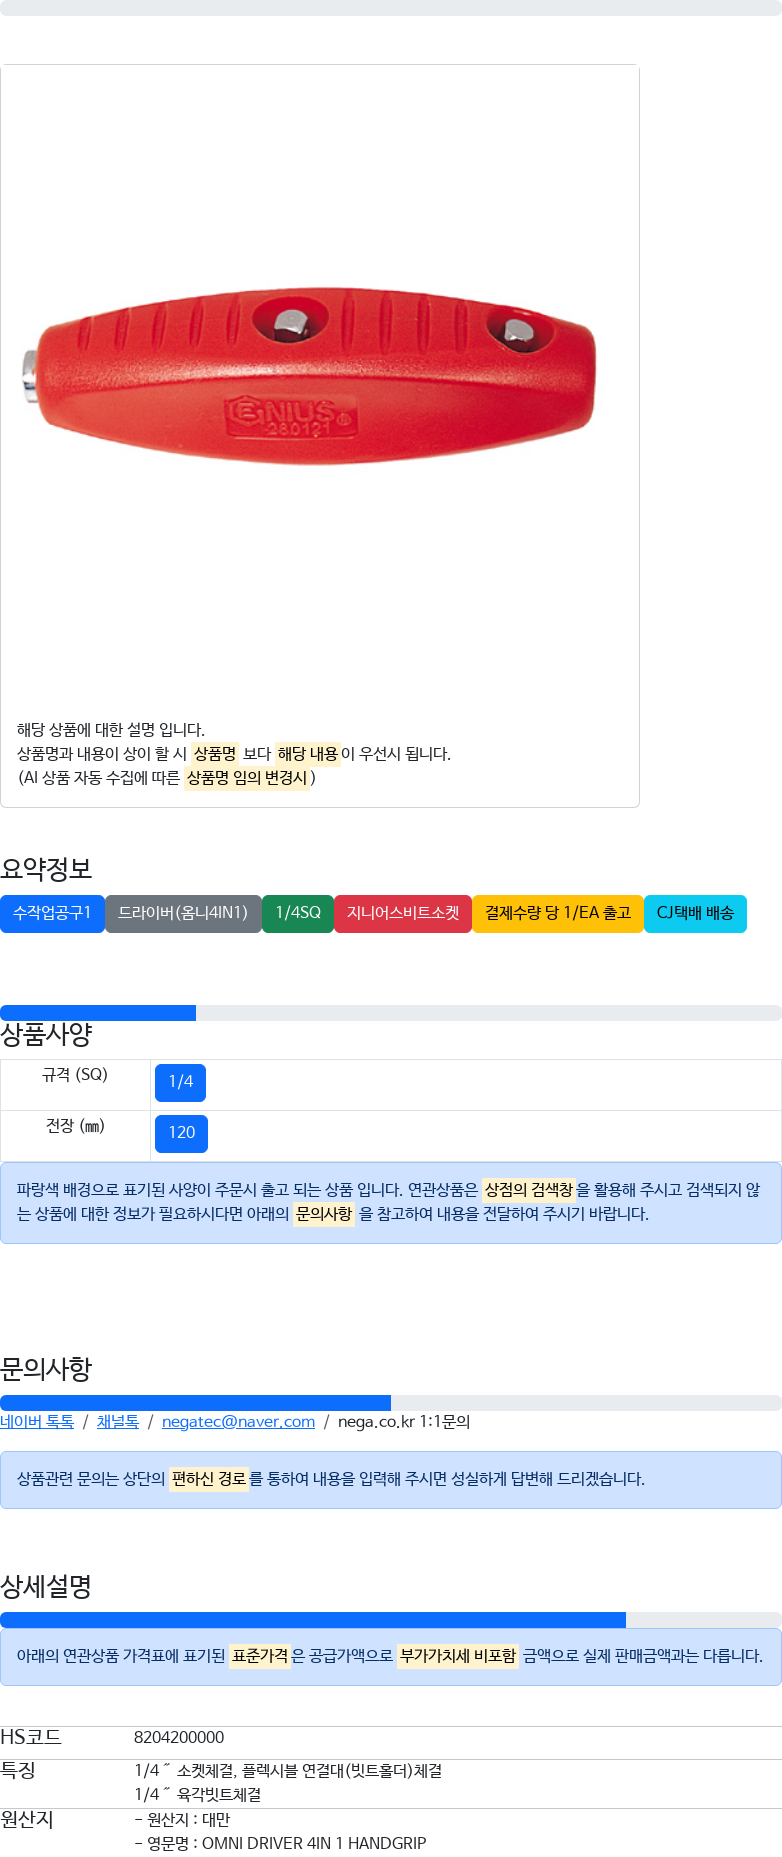Select the 120 length value badge

181,1133
